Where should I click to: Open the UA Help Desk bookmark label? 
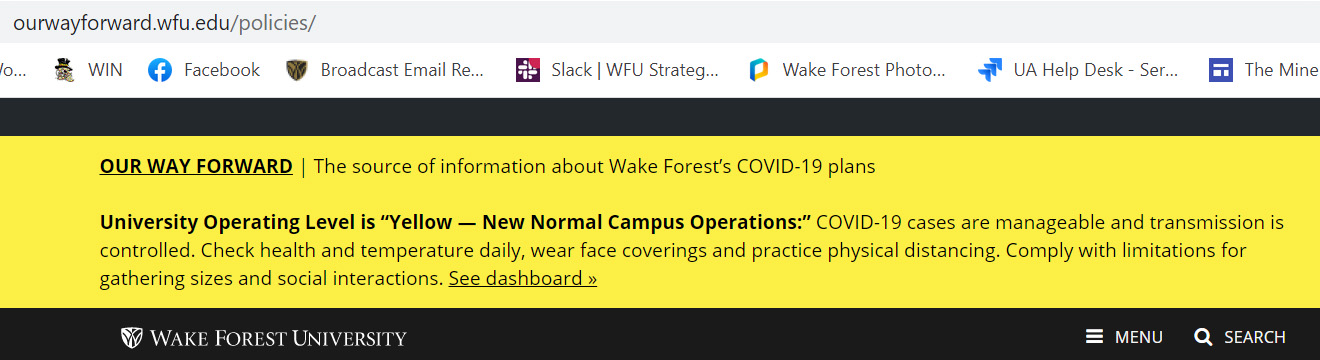1096,70
